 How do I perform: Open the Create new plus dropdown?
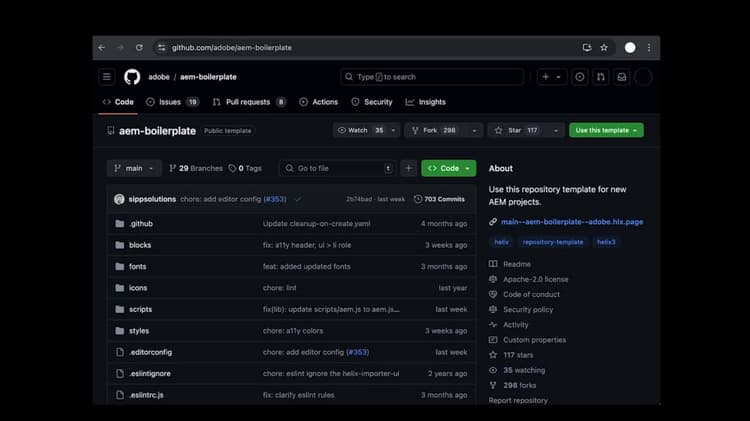[551, 77]
